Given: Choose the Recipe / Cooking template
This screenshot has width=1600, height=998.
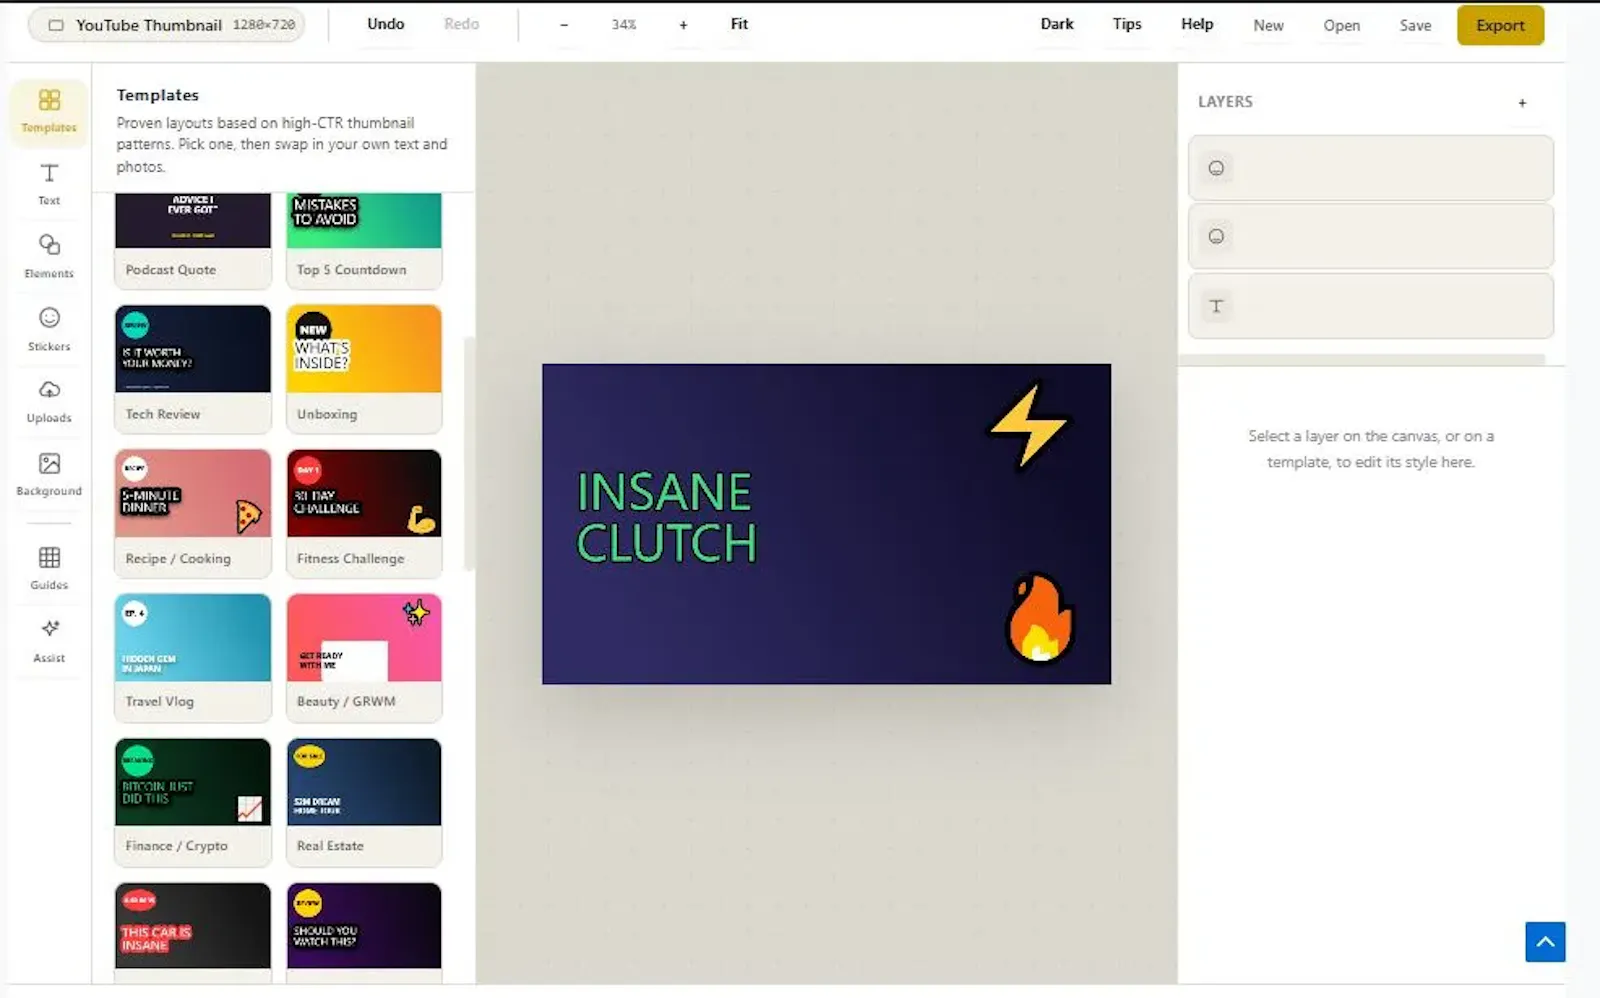Looking at the screenshot, I should pos(193,513).
